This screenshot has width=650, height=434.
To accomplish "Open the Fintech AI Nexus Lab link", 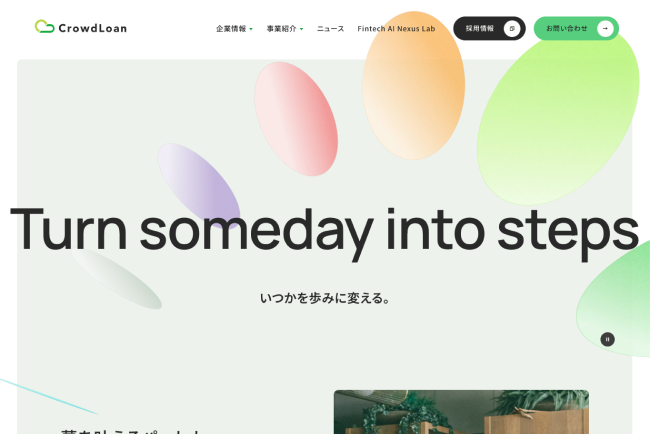I will [x=396, y=29].
